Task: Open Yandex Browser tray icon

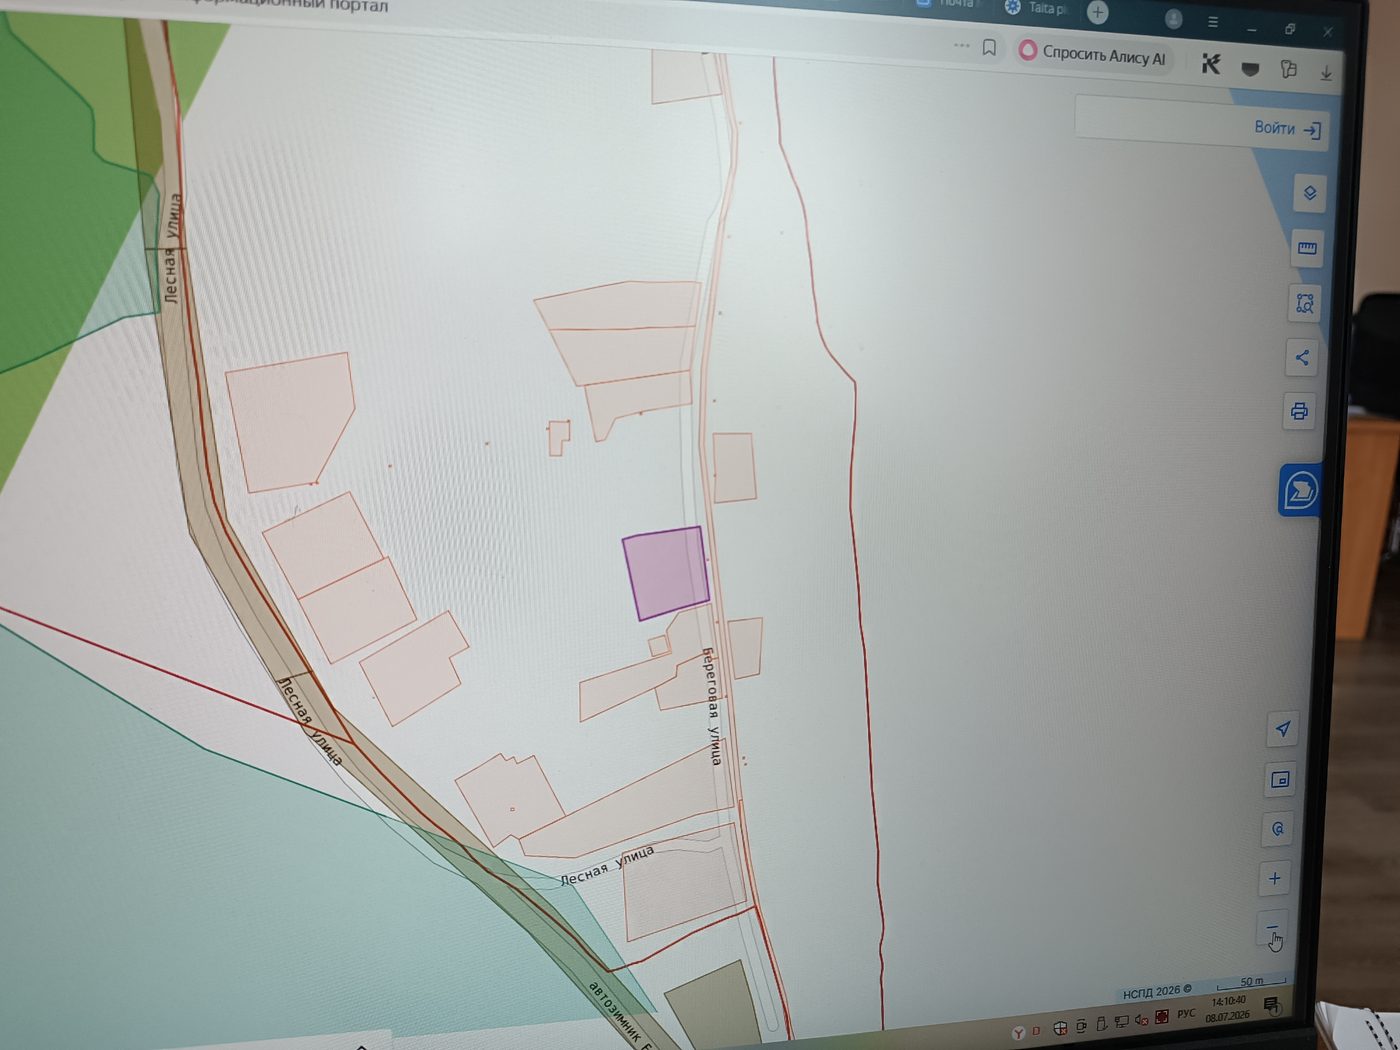Action: (x=1018, y=1033)
